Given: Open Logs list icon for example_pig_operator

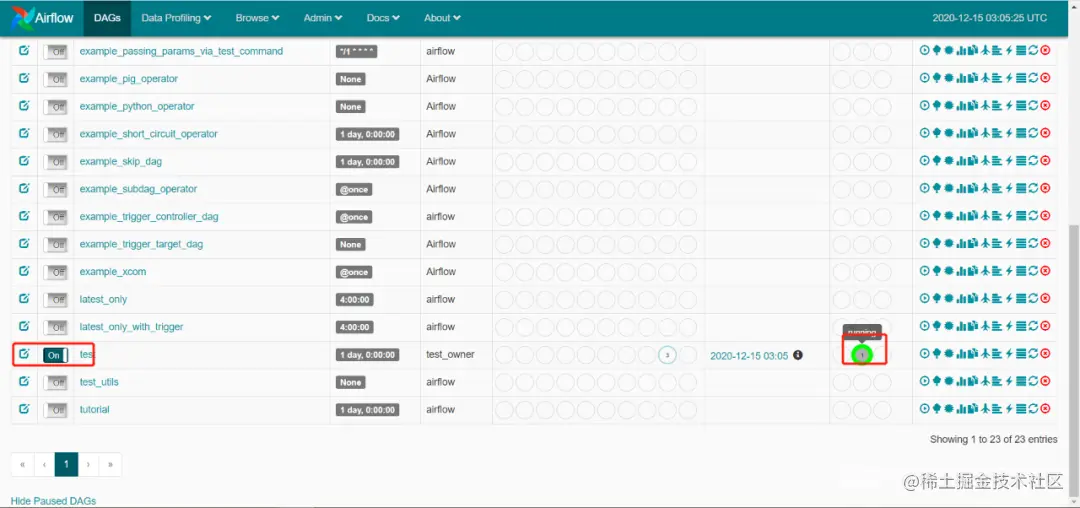Looking at the screenshot, I should pyautogui.click(x=1021, y=78).
